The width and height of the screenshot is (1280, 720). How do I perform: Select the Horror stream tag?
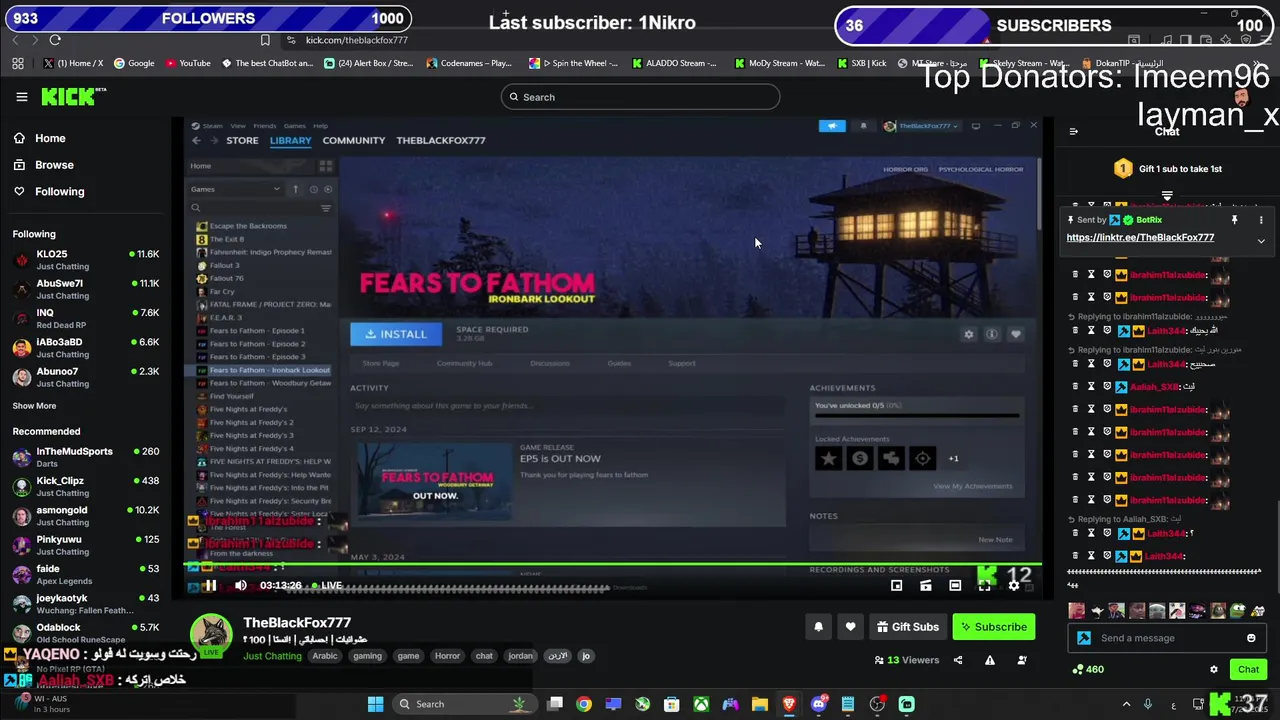pos(447,656)
